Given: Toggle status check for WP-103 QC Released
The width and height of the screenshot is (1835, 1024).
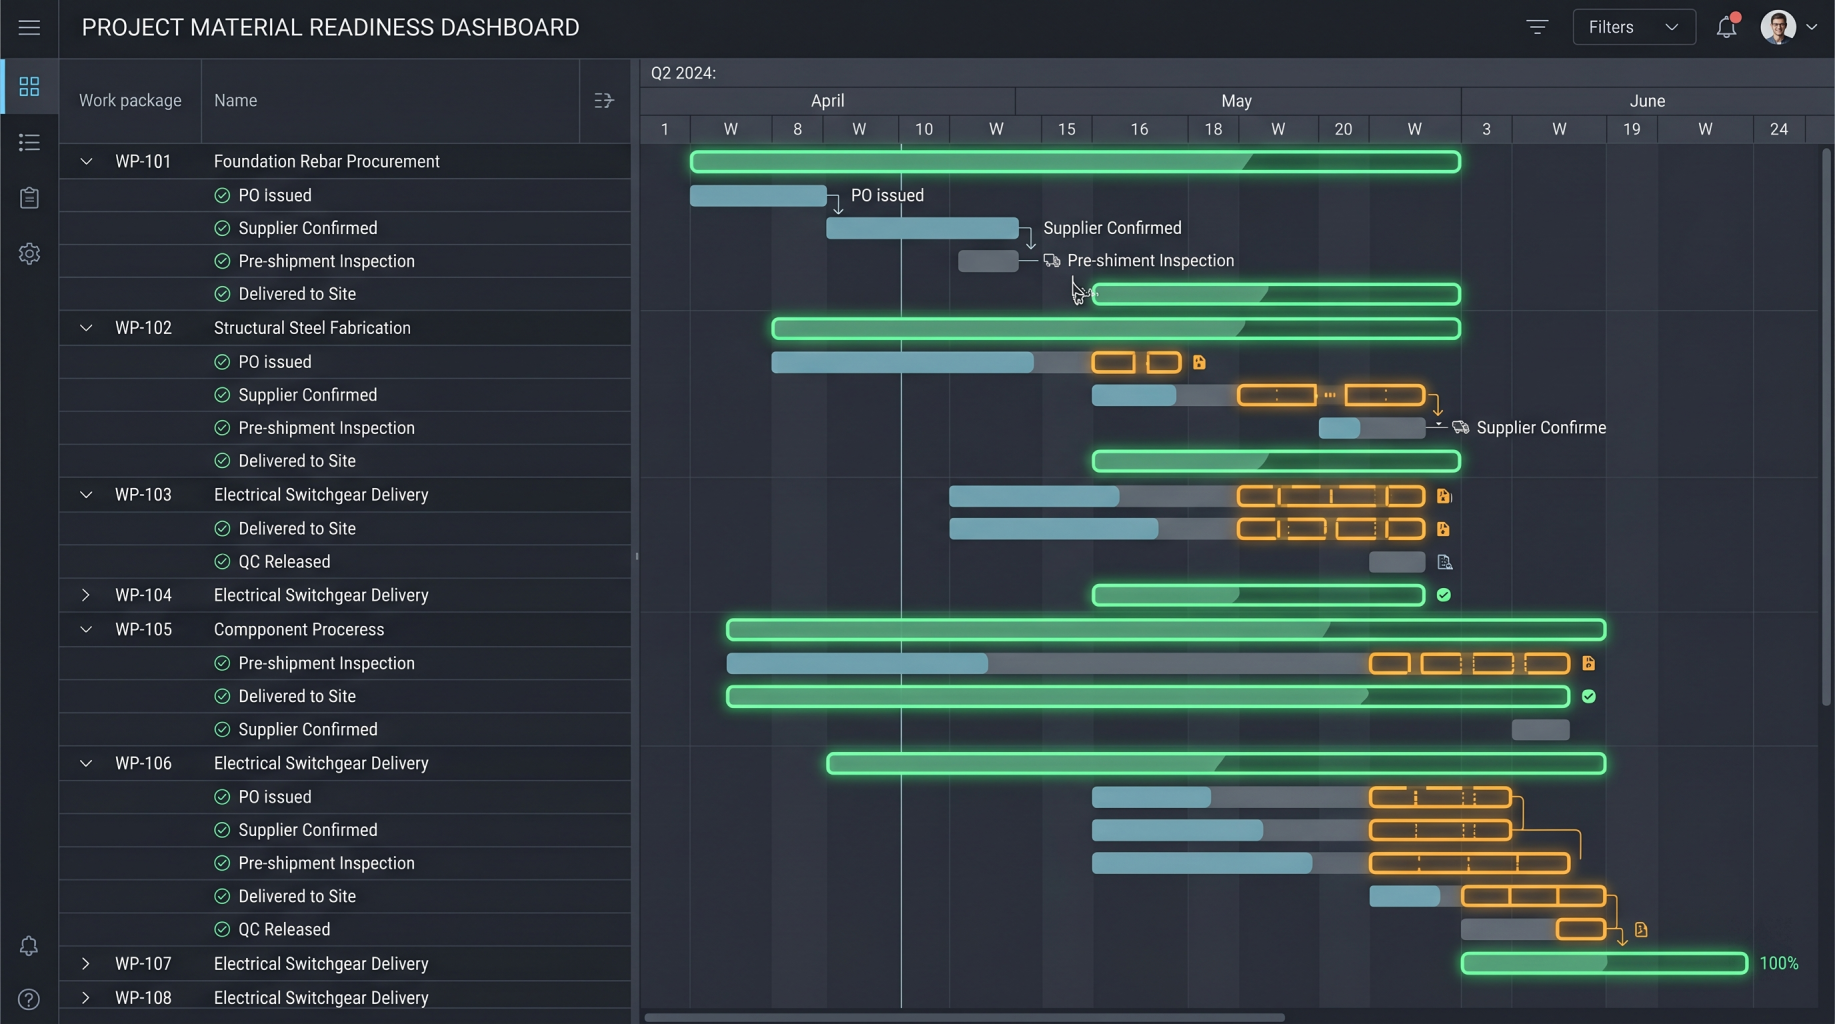Looking at the screenshot, I should (222, 562).
